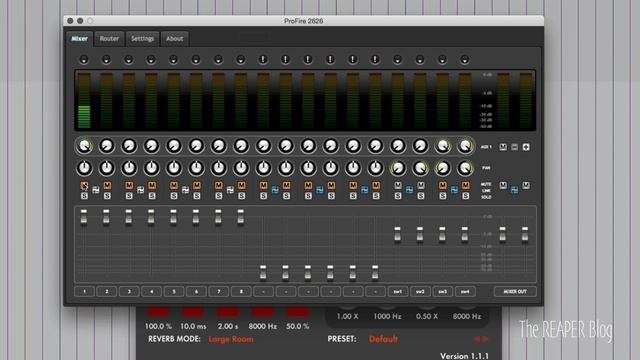Screen dimensions: 640x360
Task: Click the Version 1.1.1 text
Action: [464, 356]
